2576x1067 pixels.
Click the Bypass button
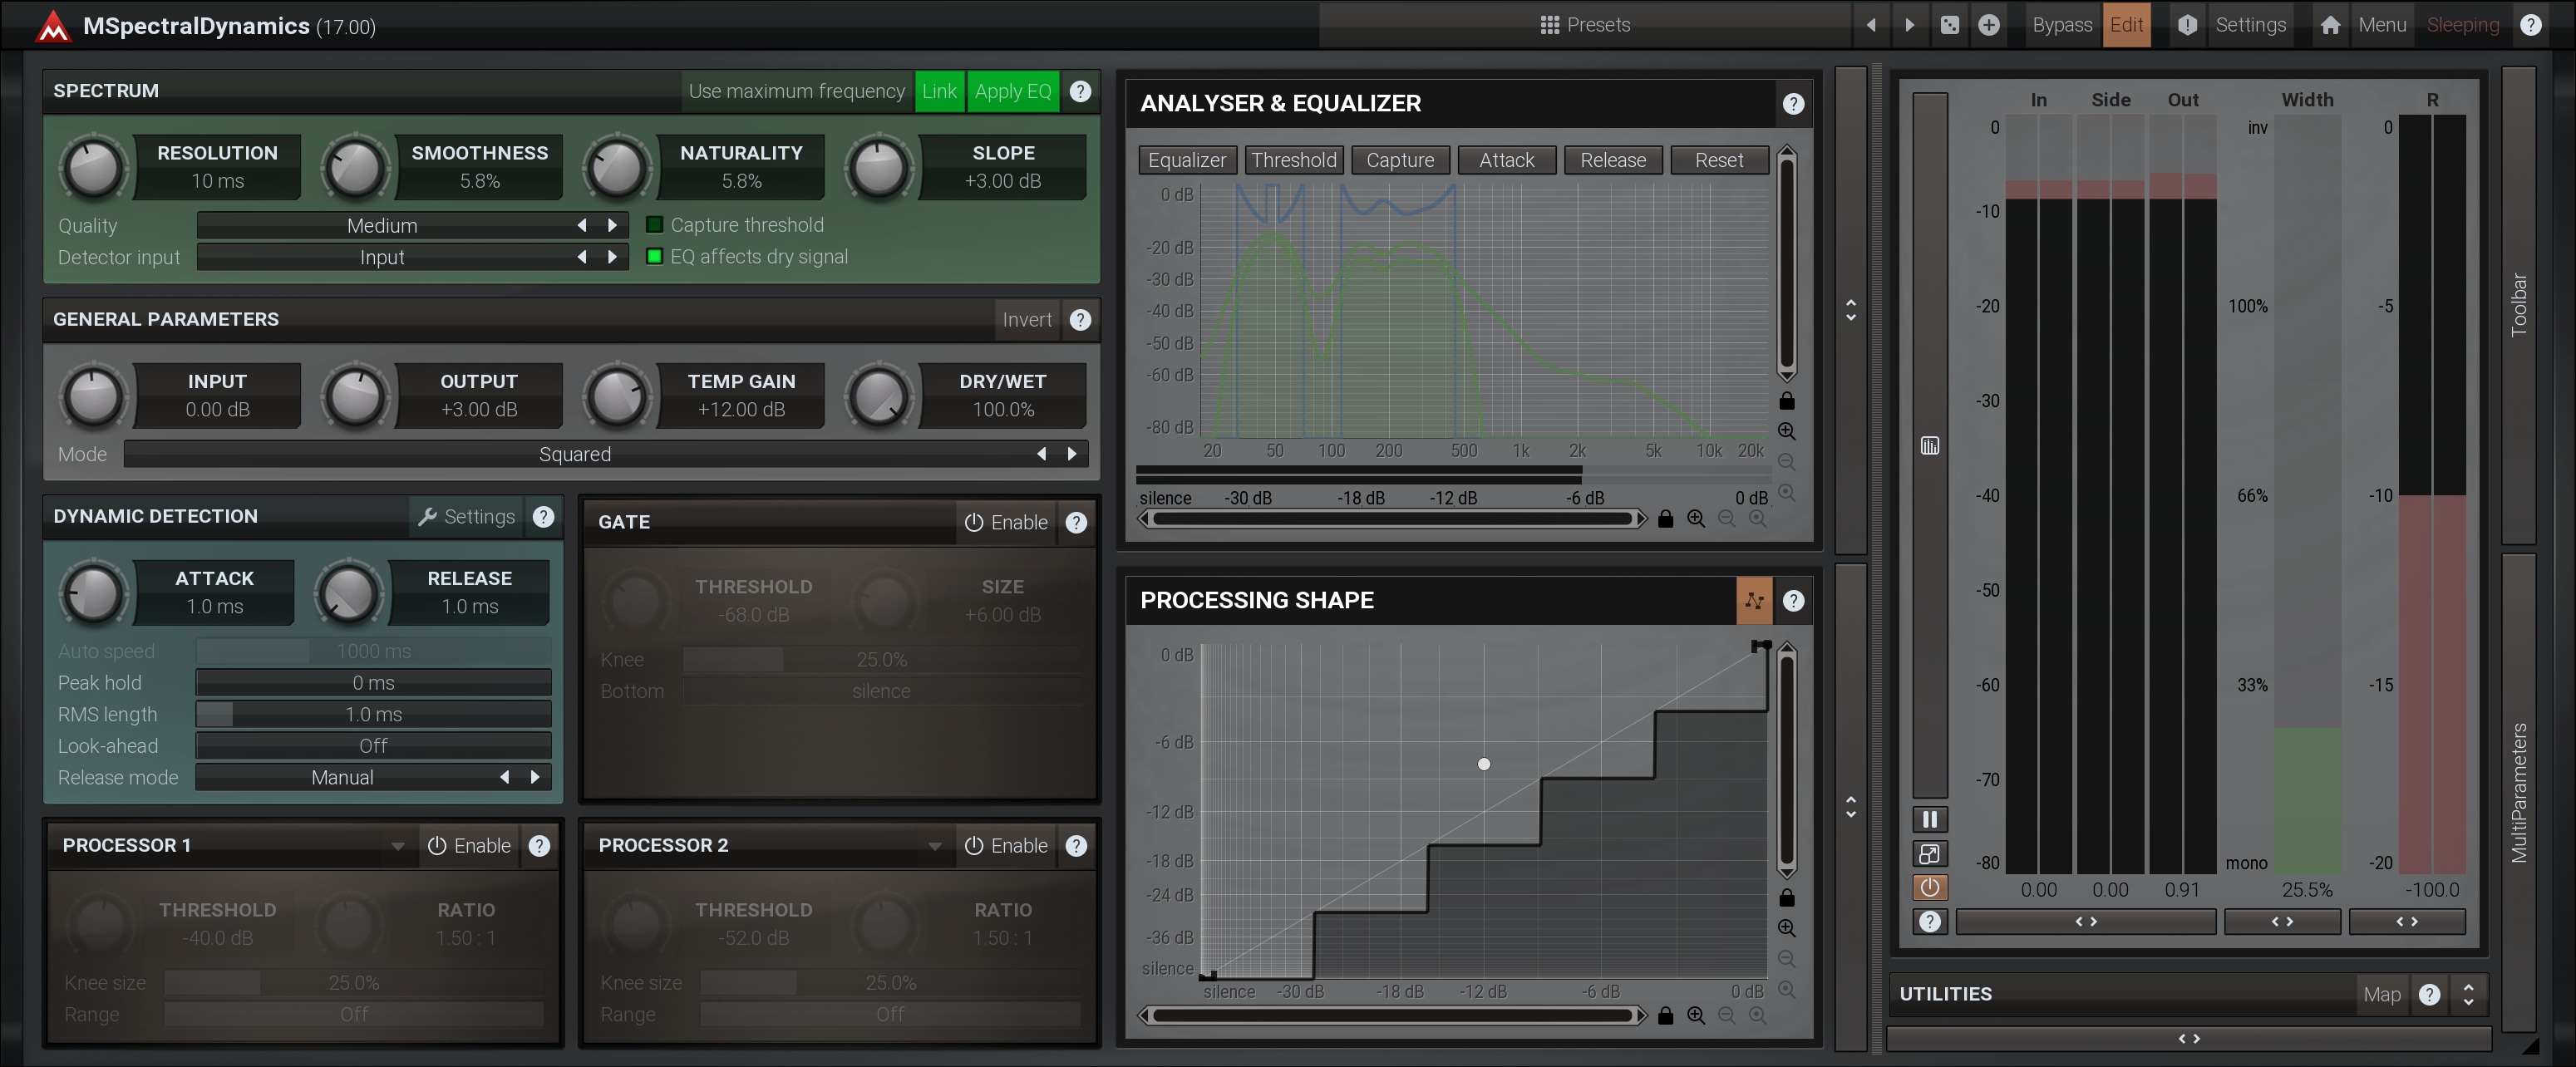(2061, 25)
